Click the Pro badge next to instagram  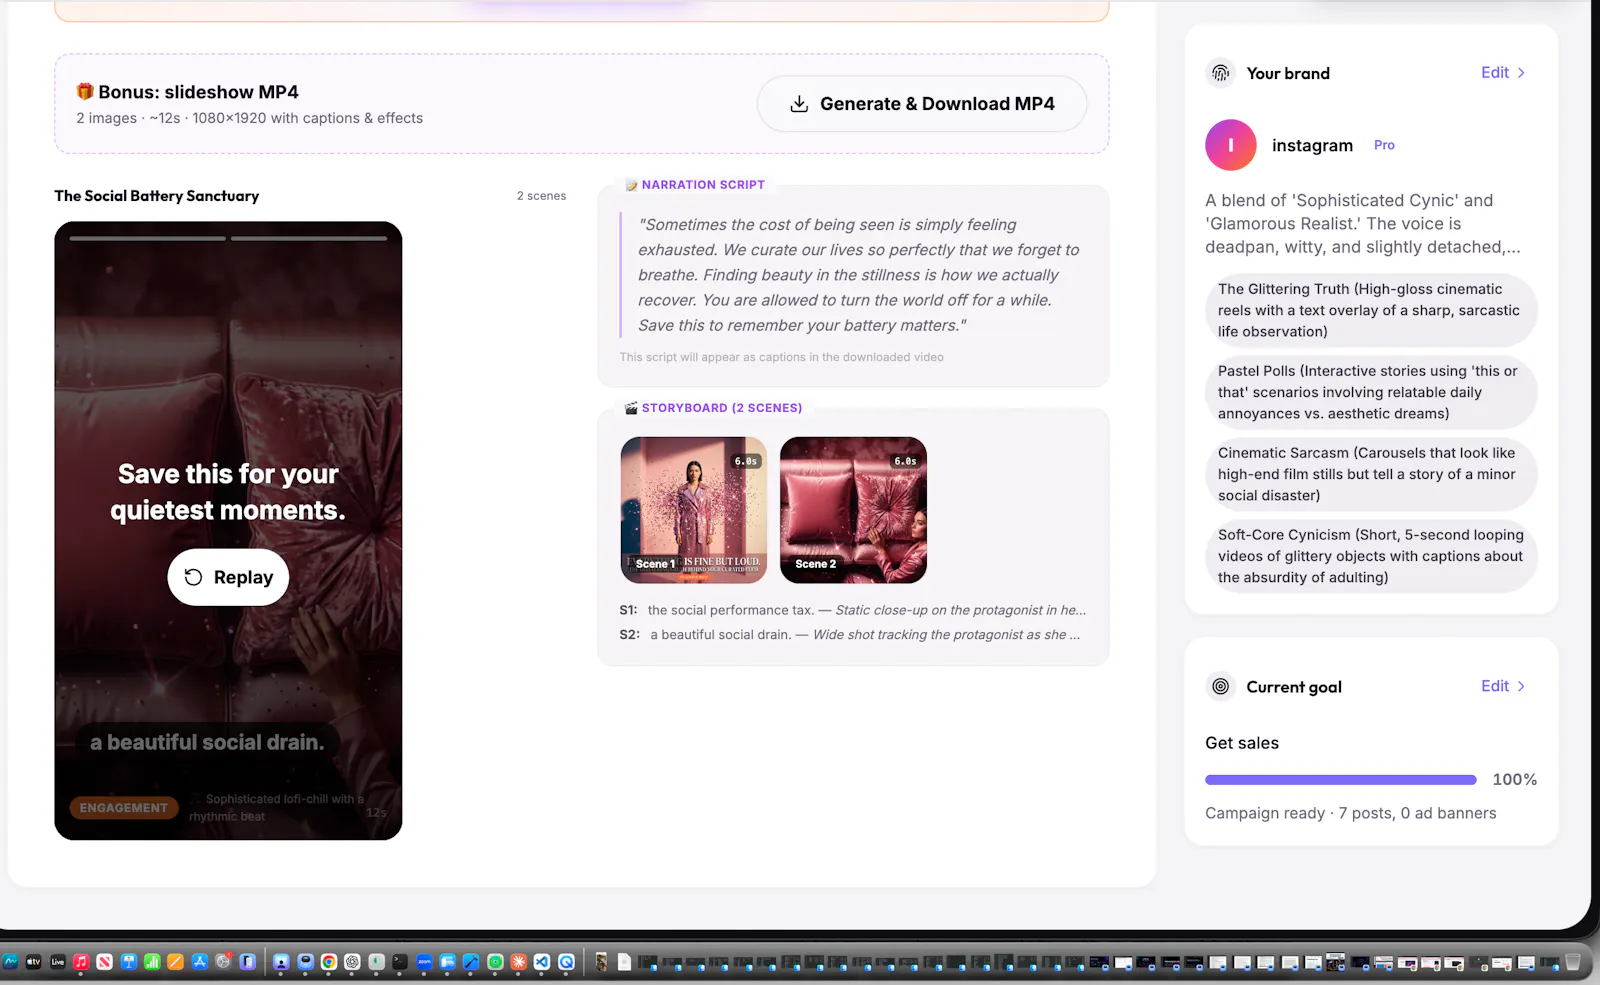click(x=1384, y=145)
